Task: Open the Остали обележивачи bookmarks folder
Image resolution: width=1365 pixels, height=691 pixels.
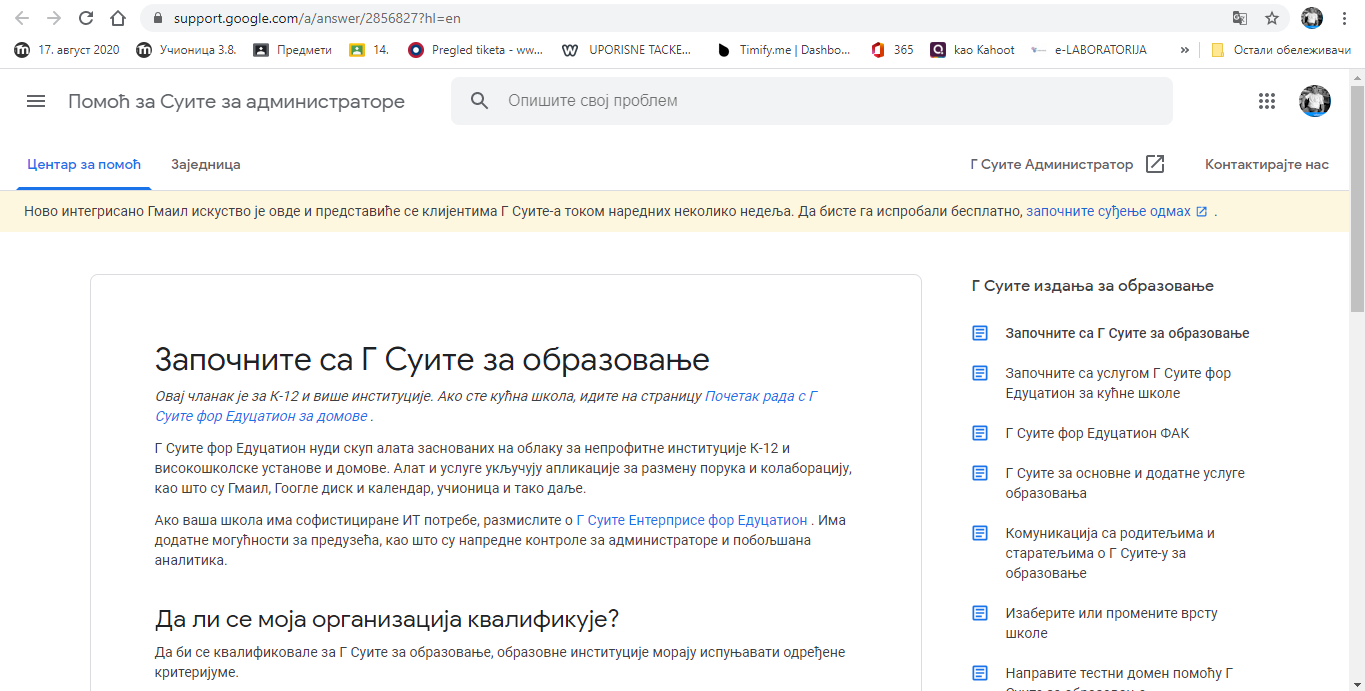Action: point(1280,49)
